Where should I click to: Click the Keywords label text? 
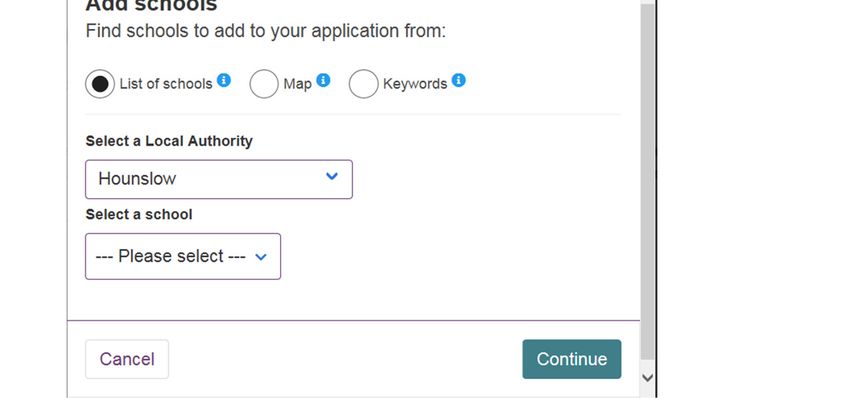(x=415, y=84)
